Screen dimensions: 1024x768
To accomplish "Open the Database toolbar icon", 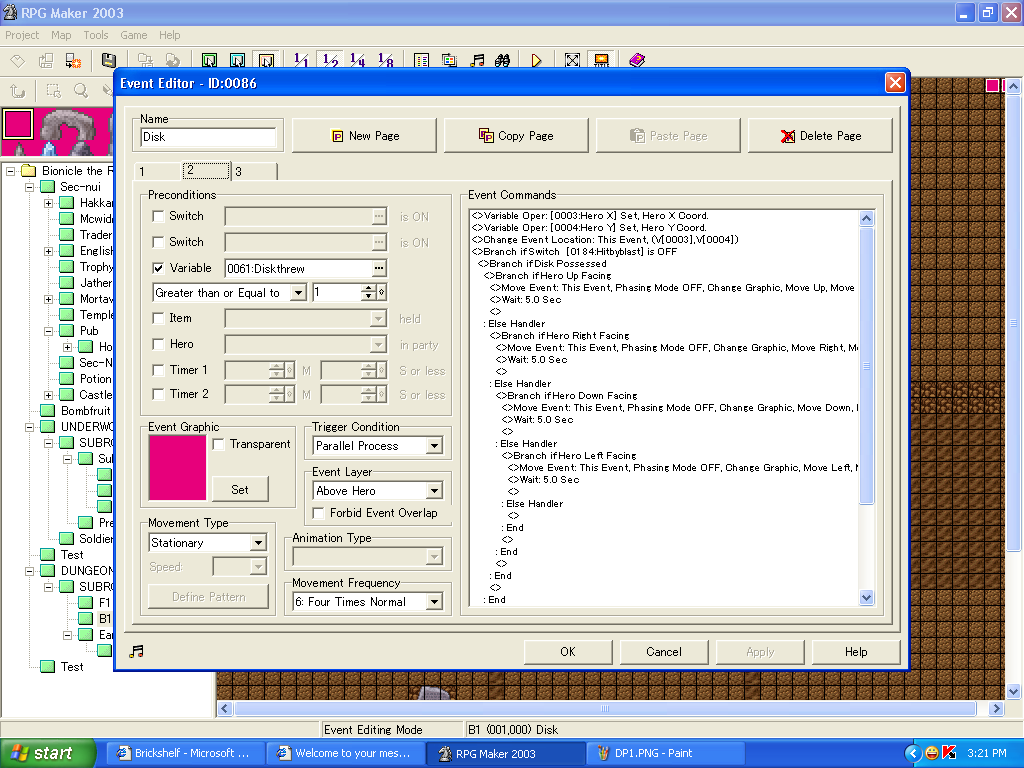I will point(421,61).
